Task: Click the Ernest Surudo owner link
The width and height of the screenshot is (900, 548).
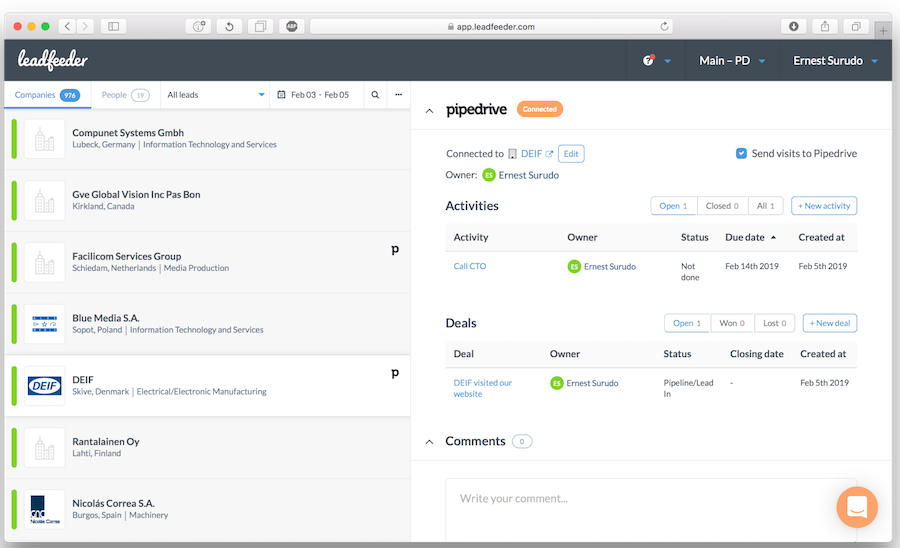Action: (528, 175)
